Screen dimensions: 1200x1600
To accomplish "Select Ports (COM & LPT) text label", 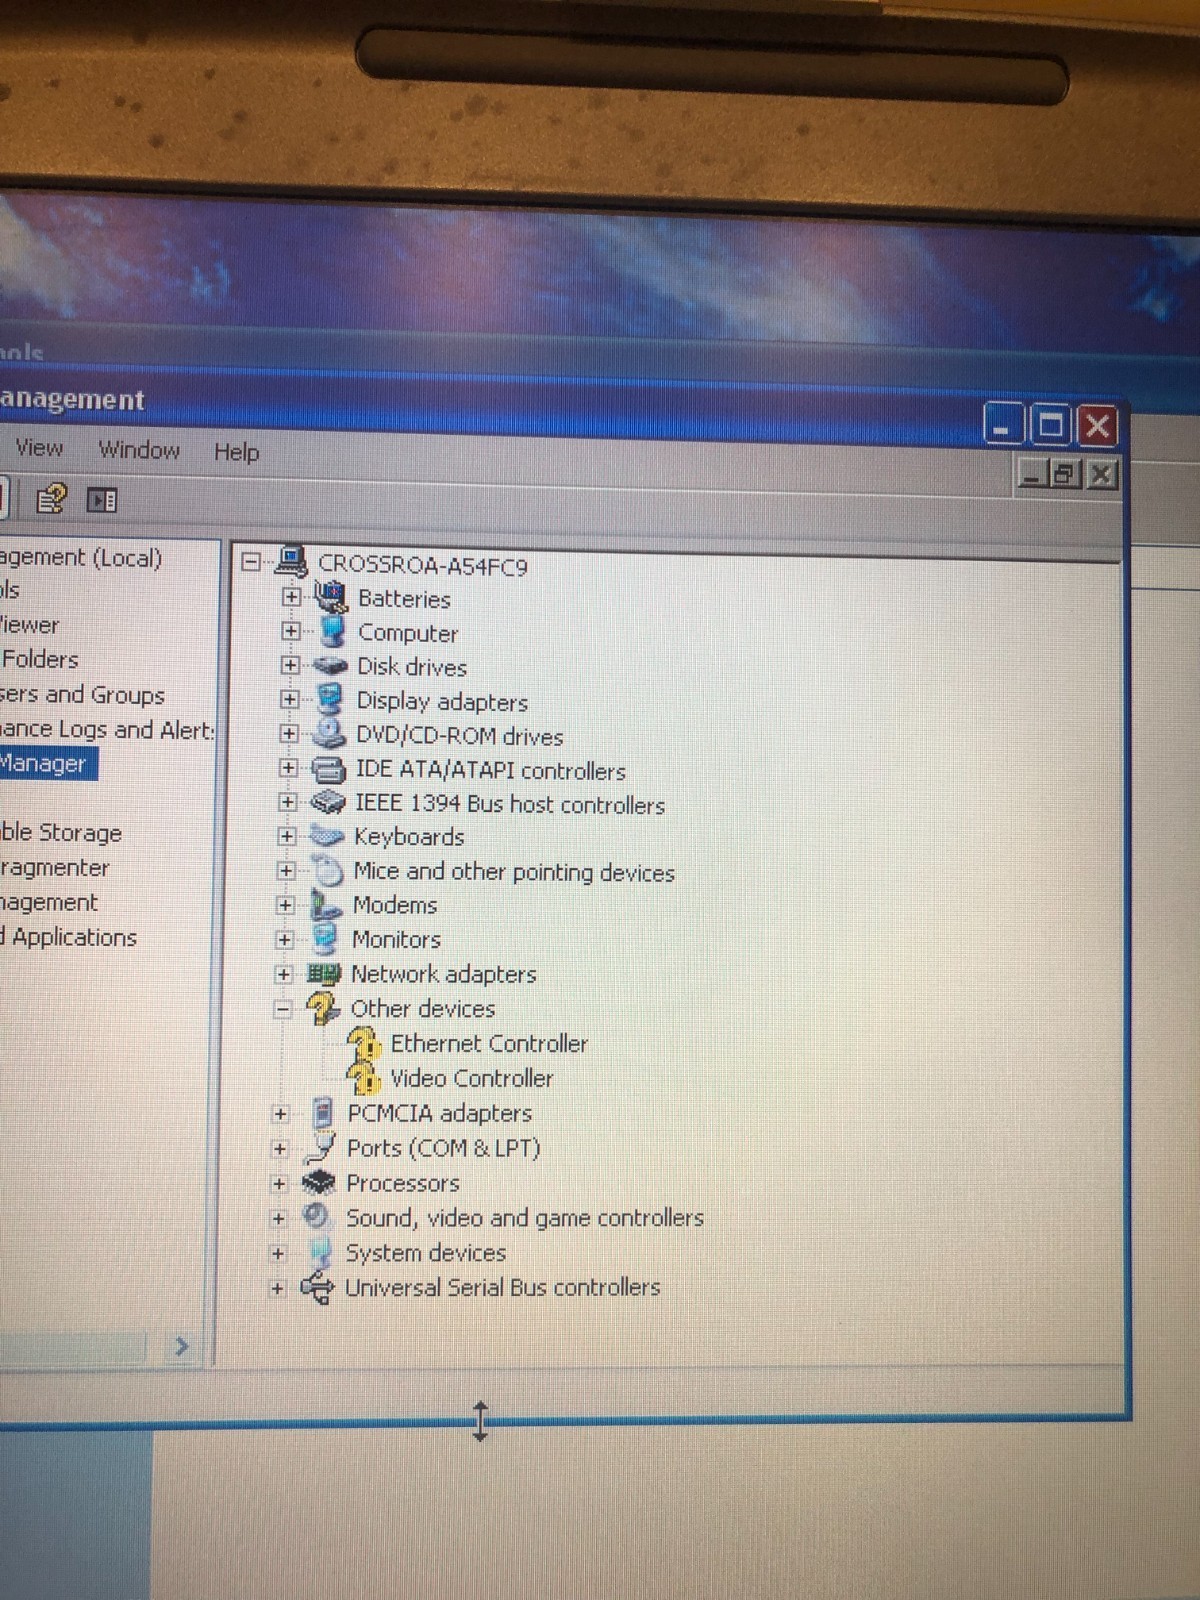I will tap(443, 1148).
